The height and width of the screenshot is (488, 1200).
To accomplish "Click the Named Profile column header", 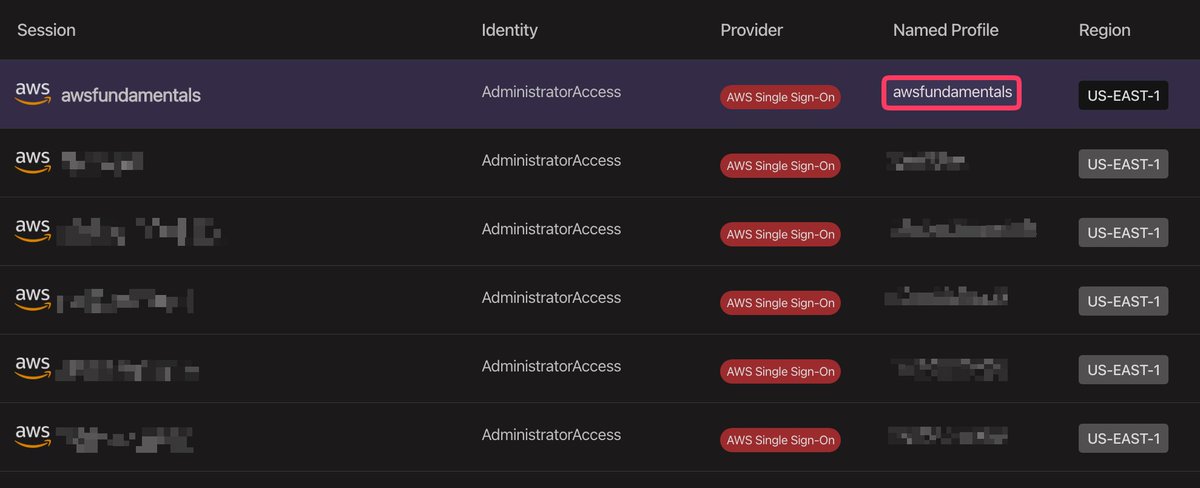I will click(x=946, y=30).
